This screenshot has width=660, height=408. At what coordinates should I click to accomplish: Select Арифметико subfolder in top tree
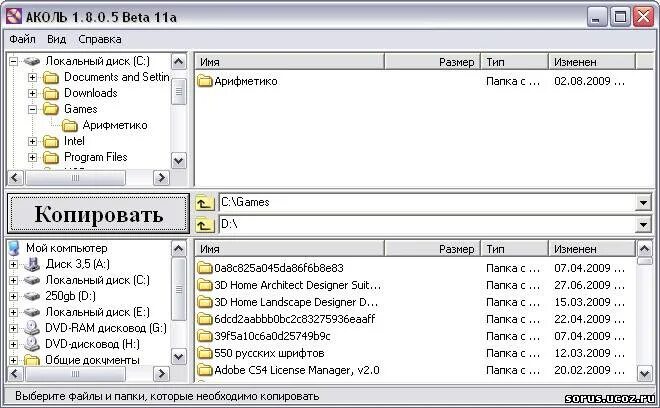[x=115, y=125]
